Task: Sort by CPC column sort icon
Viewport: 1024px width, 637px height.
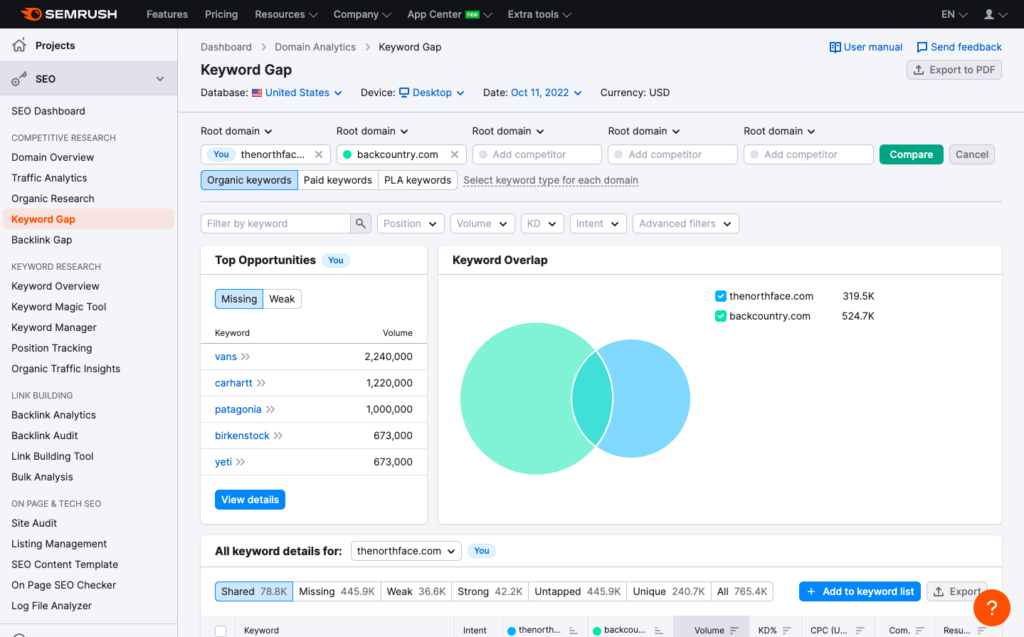Action: pyautogui.click(x=860, y=630)
